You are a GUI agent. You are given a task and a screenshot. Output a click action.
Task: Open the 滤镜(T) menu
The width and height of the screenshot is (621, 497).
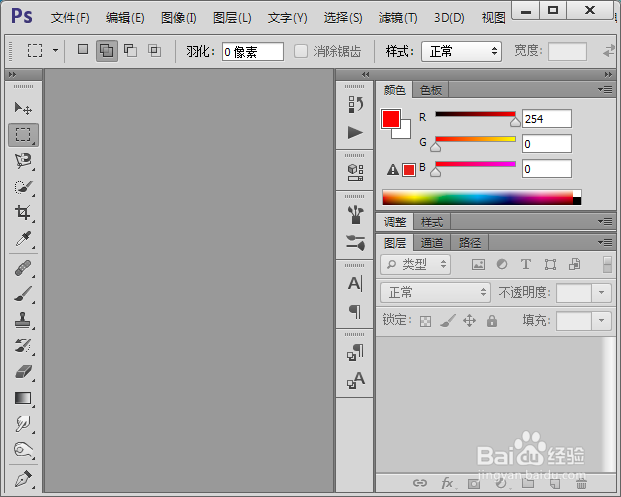[x=398, y=18]
